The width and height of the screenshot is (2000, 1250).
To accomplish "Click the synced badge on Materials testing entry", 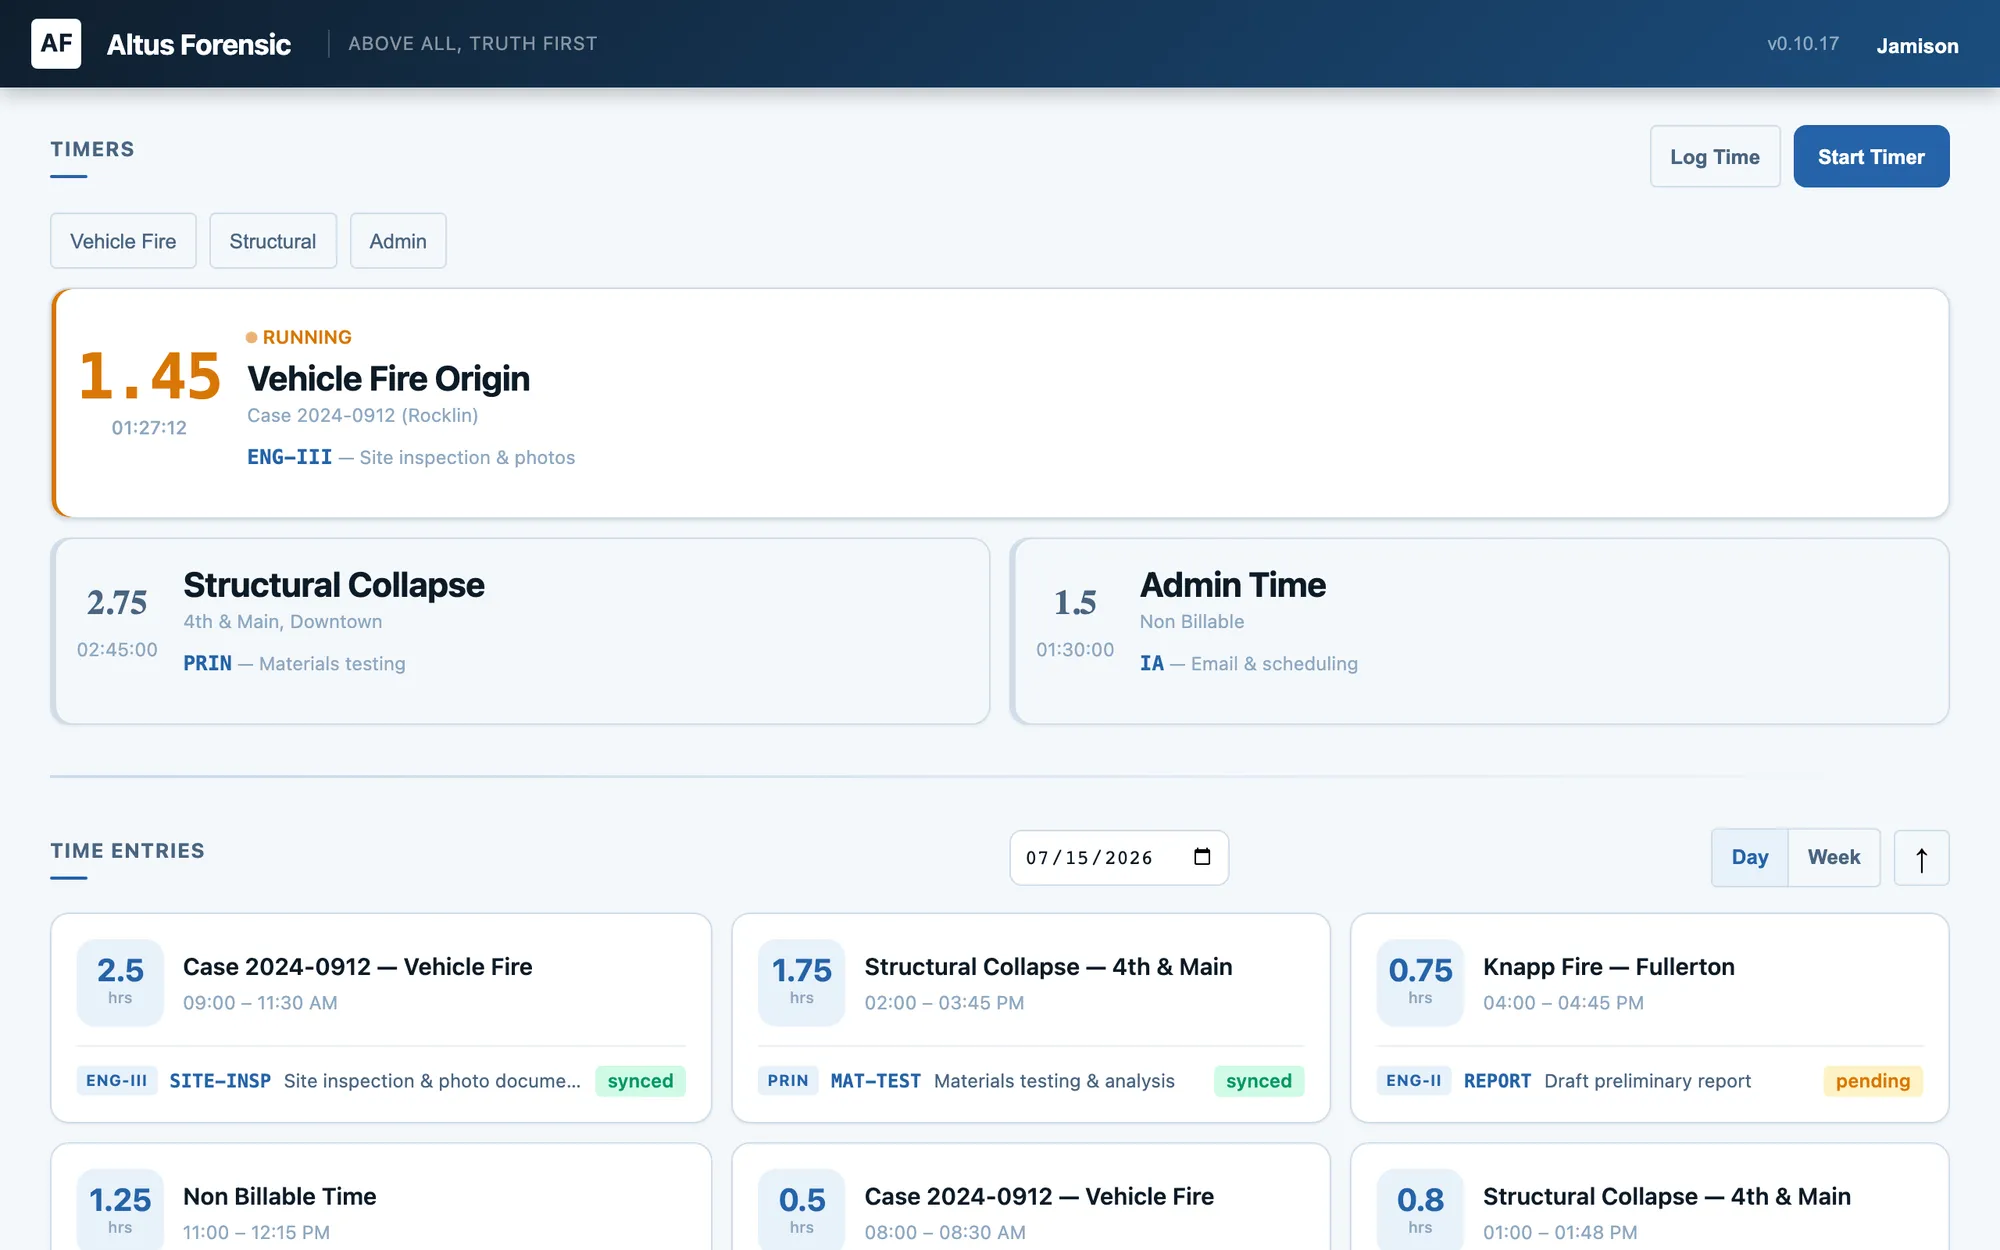I will [1259, 1081].
